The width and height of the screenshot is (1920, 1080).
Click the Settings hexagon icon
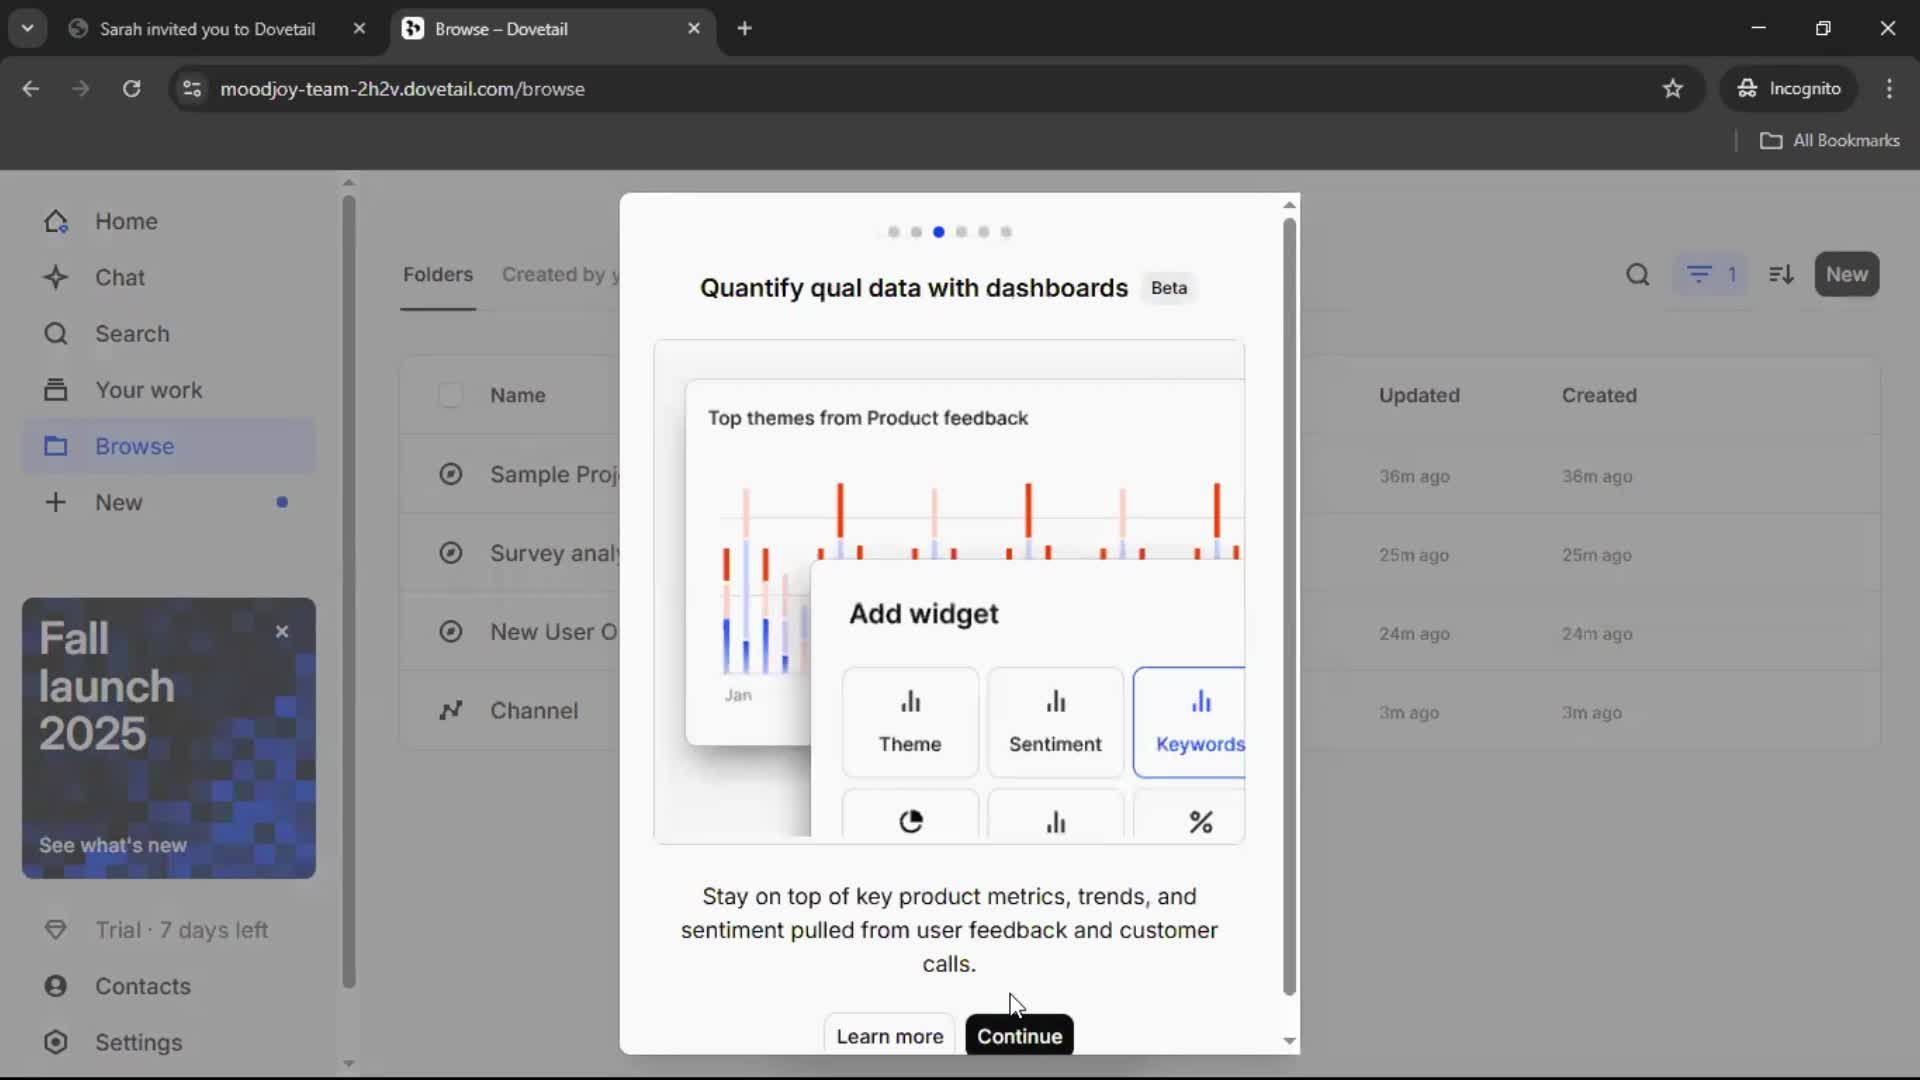pos(56,1042)
